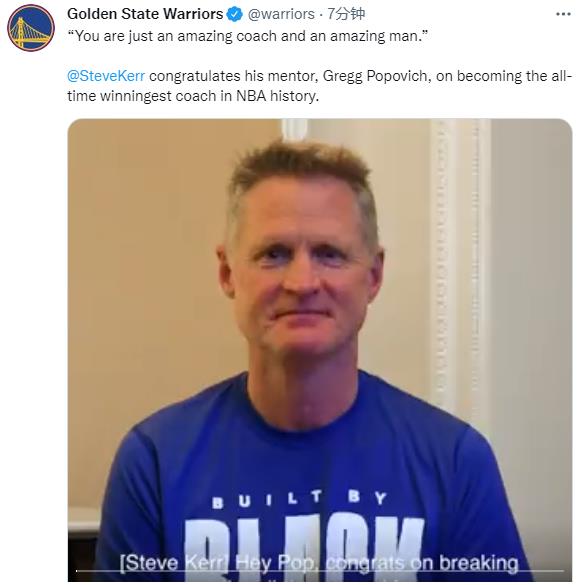Click the "BUILT BY" shirt text in the video
580x585 pixels.
[x=300, y=500]
